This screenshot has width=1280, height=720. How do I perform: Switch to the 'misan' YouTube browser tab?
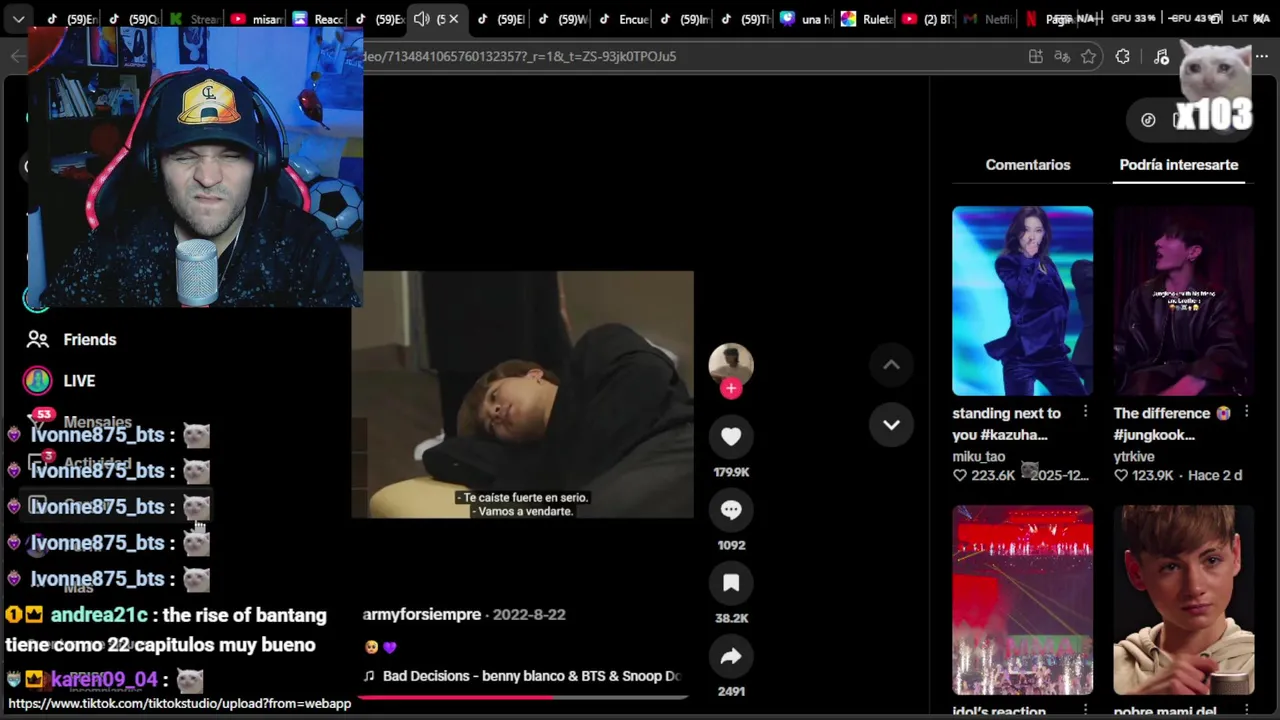[x=258, y=19]
